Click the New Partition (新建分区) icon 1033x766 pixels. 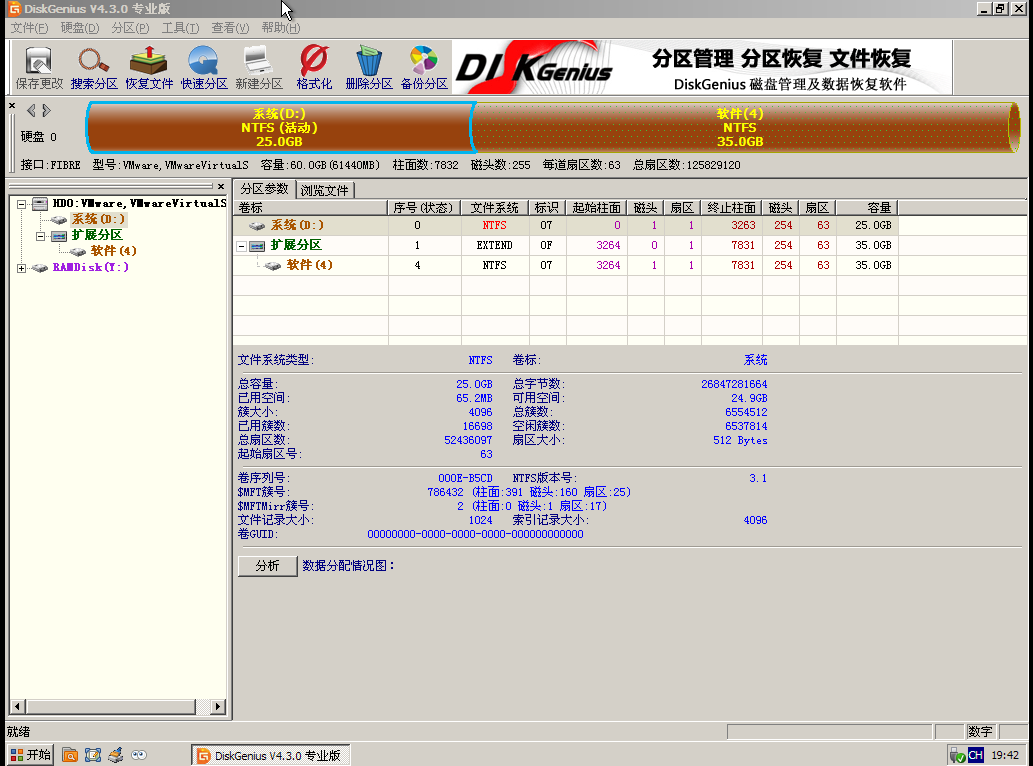point(259,67)
